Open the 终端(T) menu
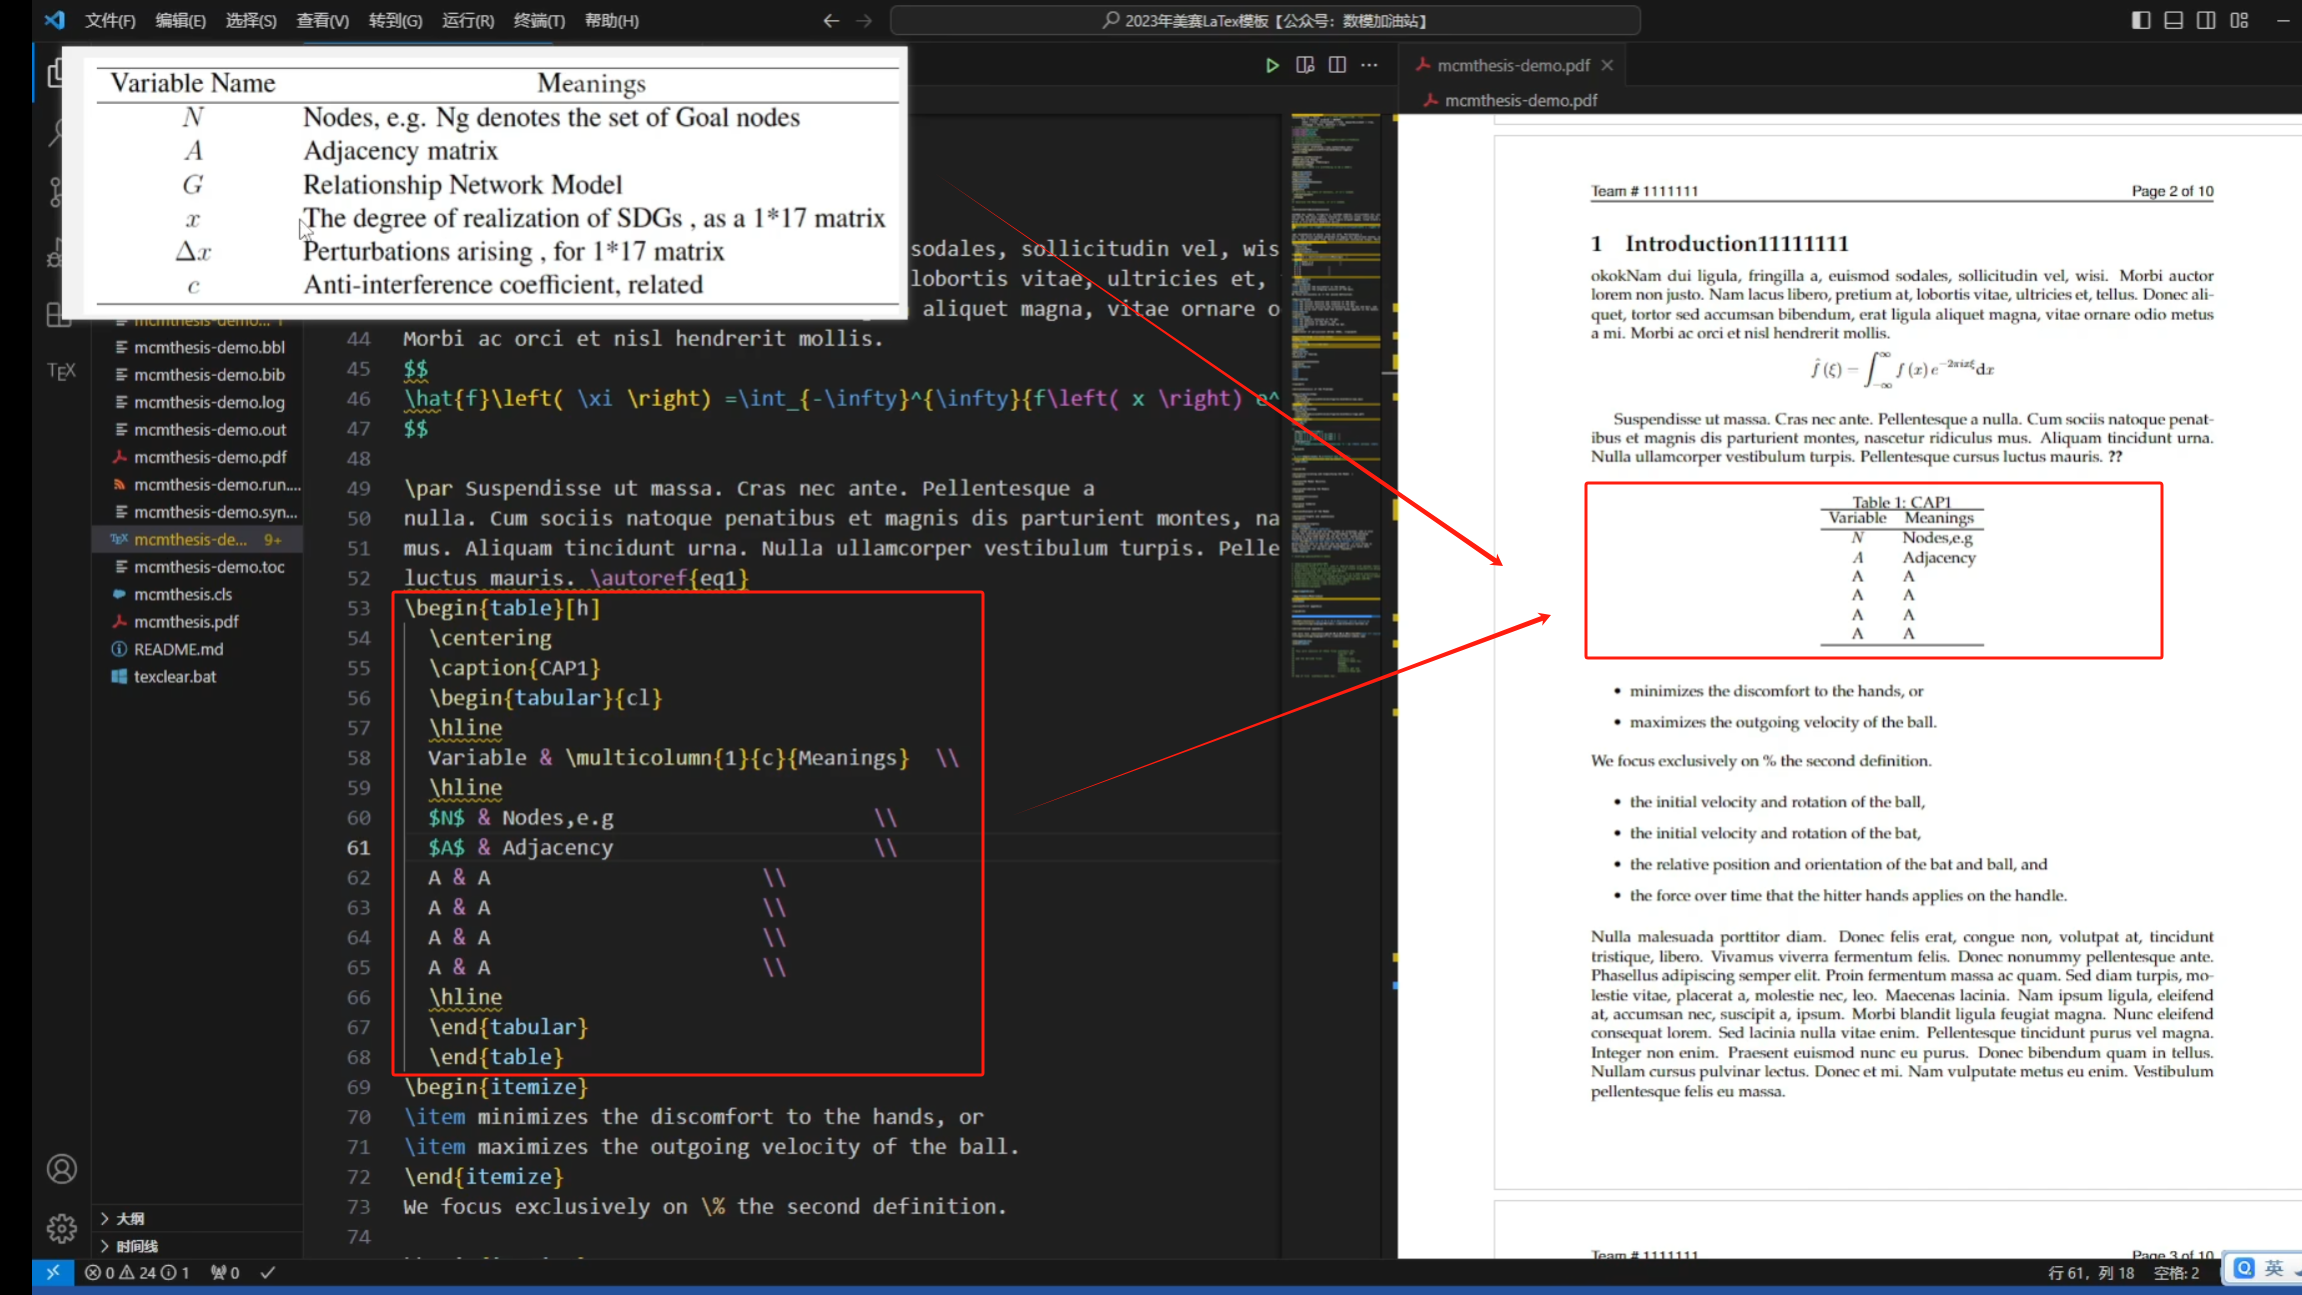Image resolution: width=2302 pixels, height=1295 pixels. point(539,20)
